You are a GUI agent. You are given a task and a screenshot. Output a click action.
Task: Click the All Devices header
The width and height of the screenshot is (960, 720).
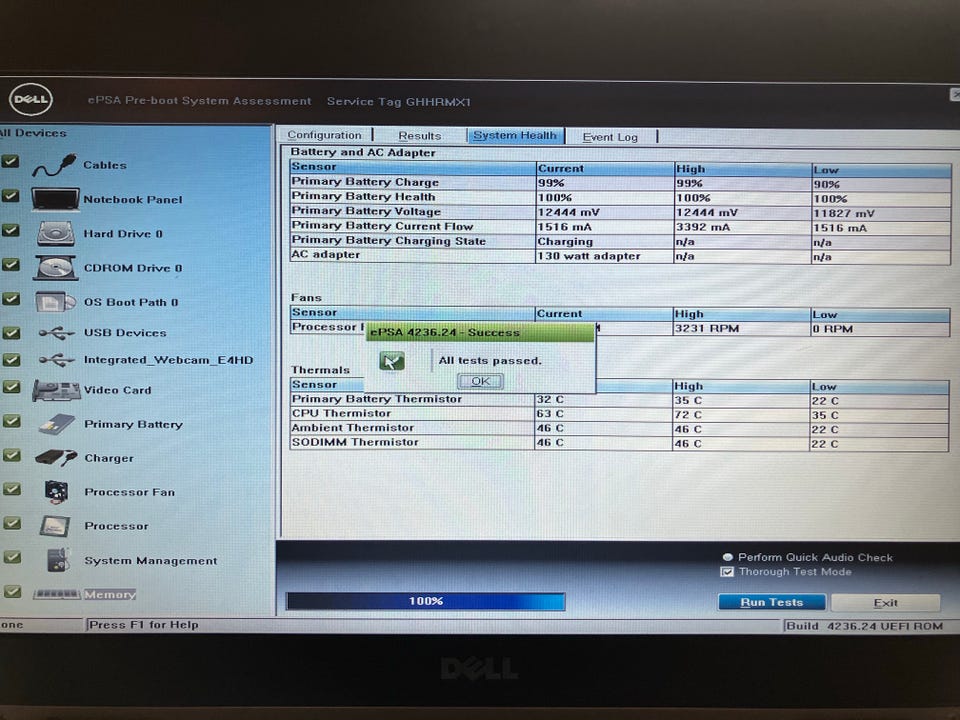[33, 133]
